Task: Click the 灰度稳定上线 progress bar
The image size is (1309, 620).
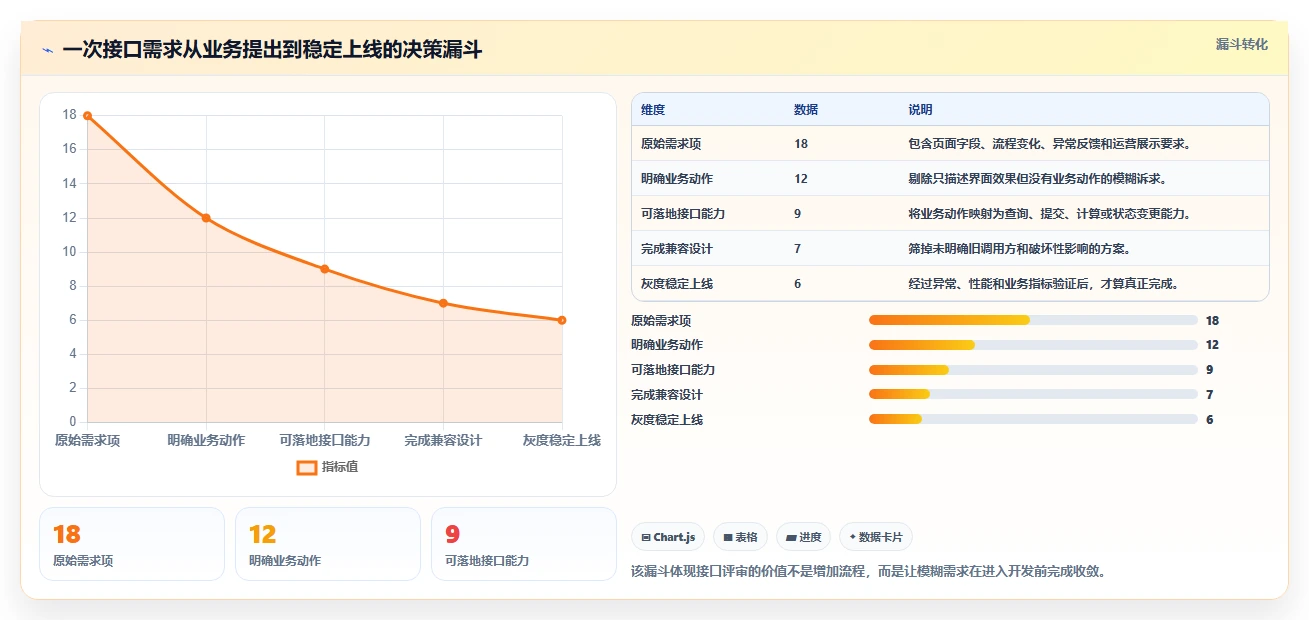Action: (1033, 420)
